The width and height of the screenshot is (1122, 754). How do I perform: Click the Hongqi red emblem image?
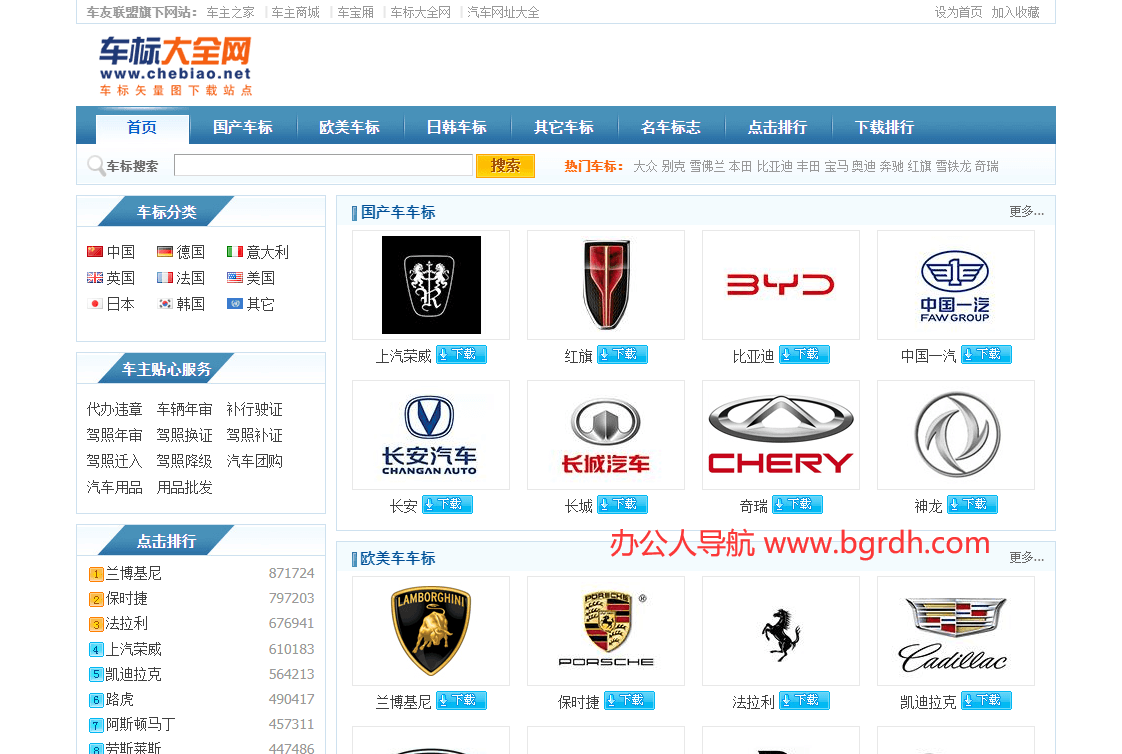605,285
